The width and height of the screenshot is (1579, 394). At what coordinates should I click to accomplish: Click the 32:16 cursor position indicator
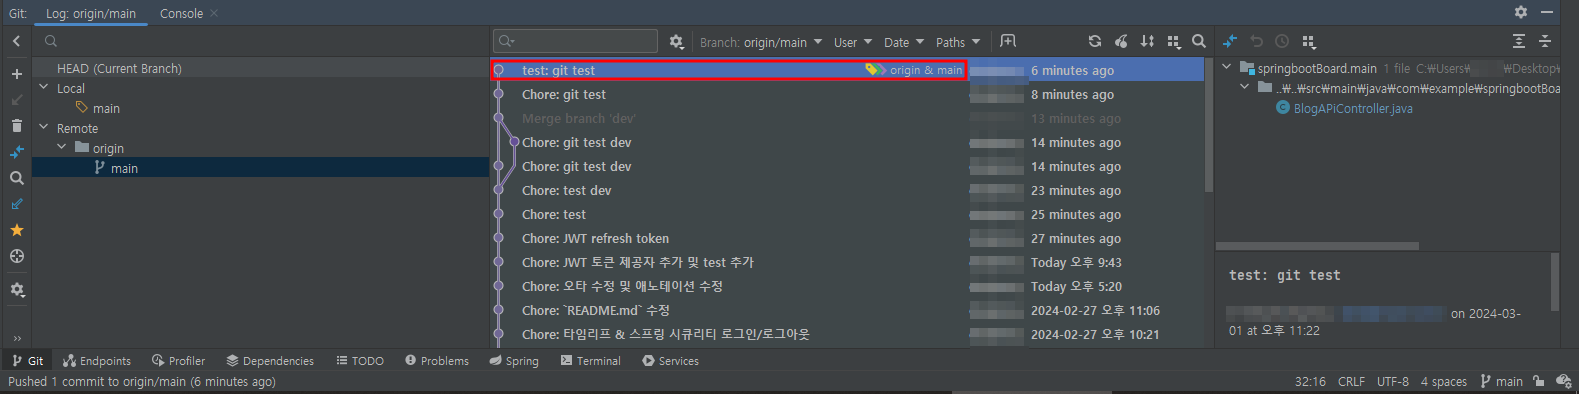[x=1310, y=381]
